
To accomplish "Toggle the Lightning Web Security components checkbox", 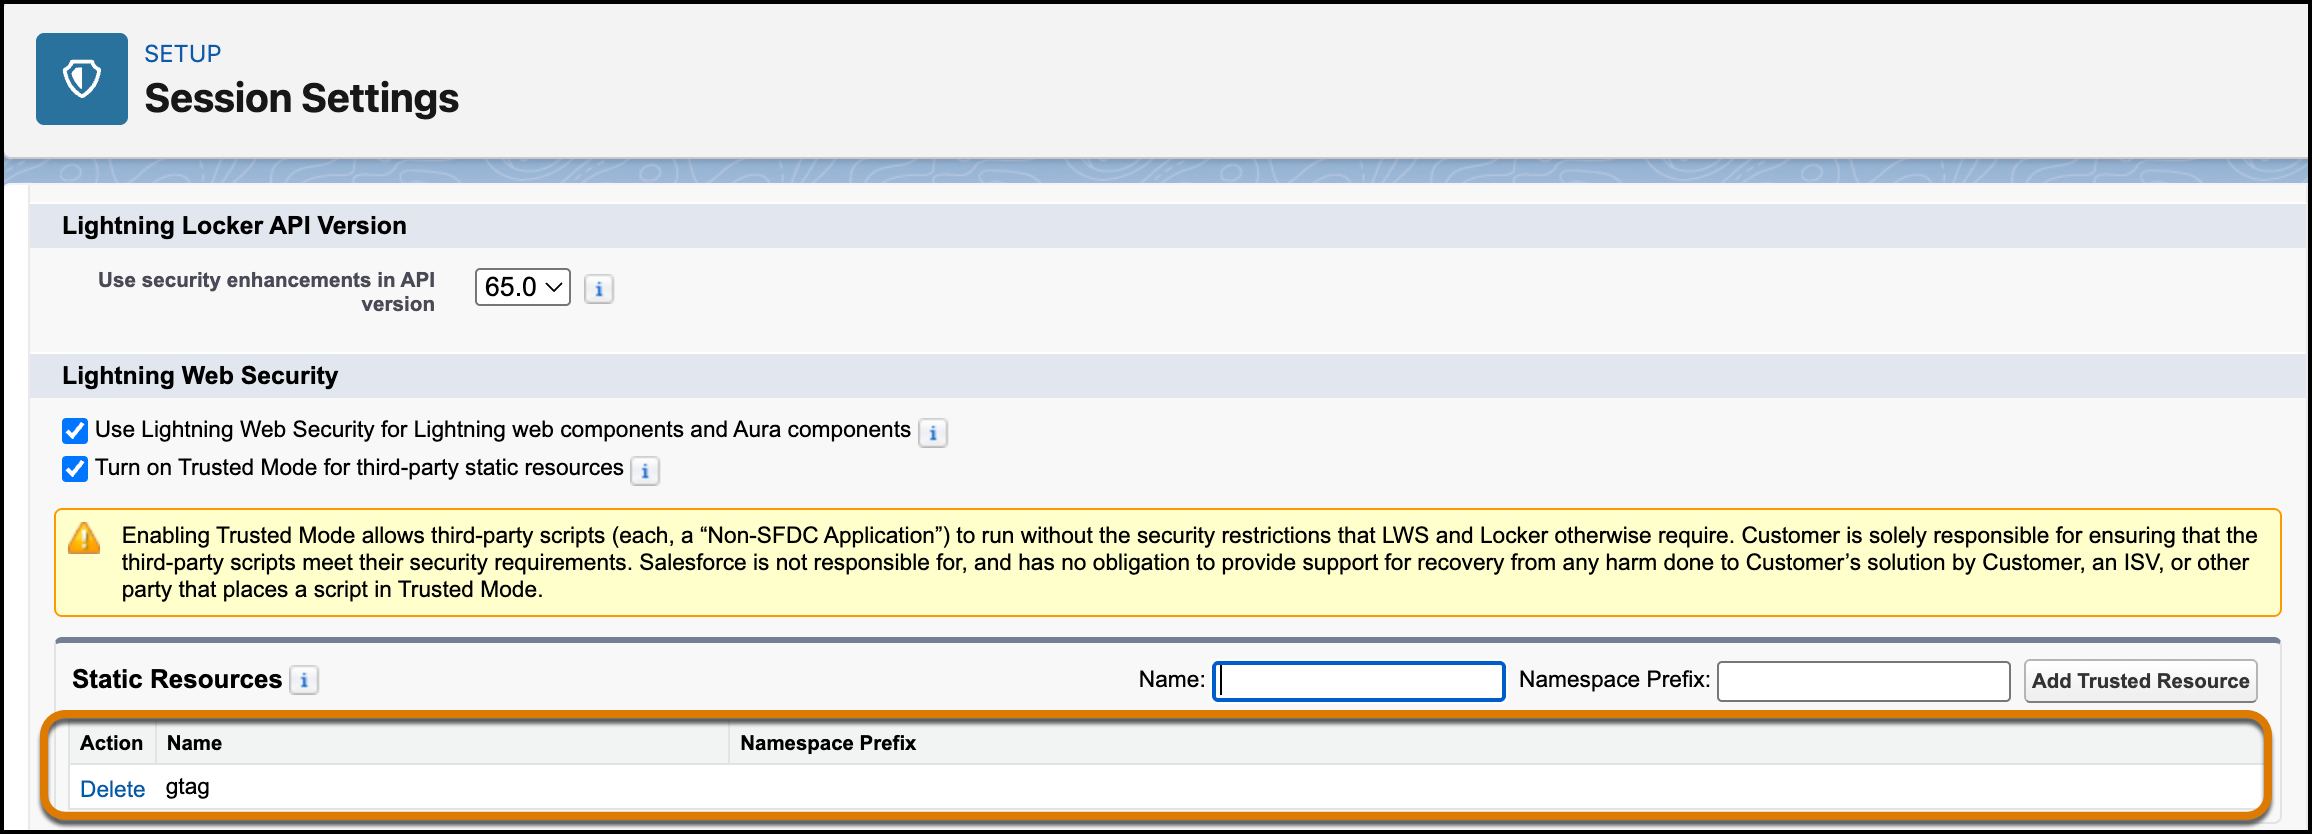I will point(75,430).
